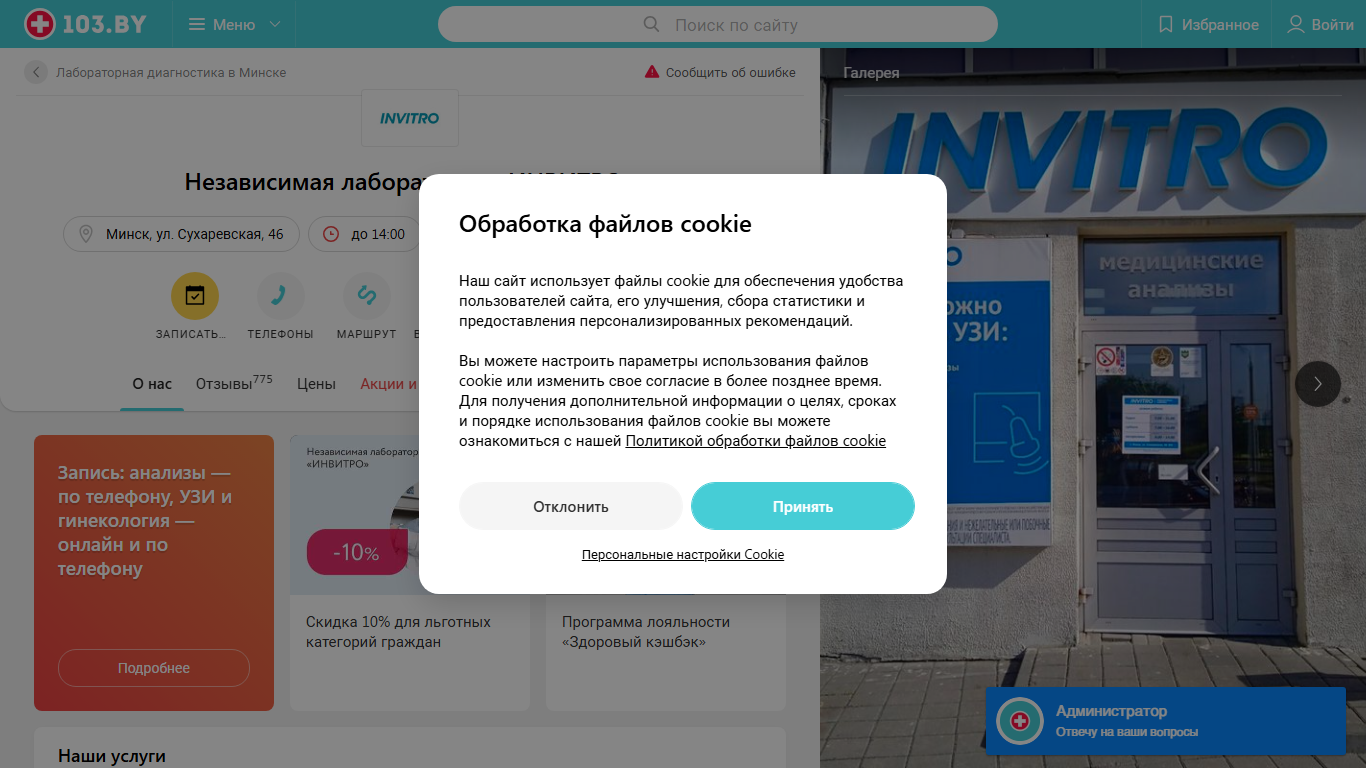Open the Администратор chat avatar
The width and height of the screenshot is (1366, 768).
(1020, 721)
